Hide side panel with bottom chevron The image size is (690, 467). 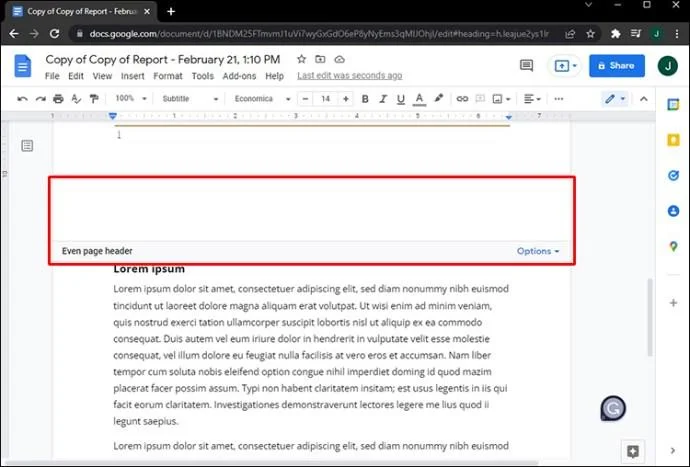tap(673, 450)
